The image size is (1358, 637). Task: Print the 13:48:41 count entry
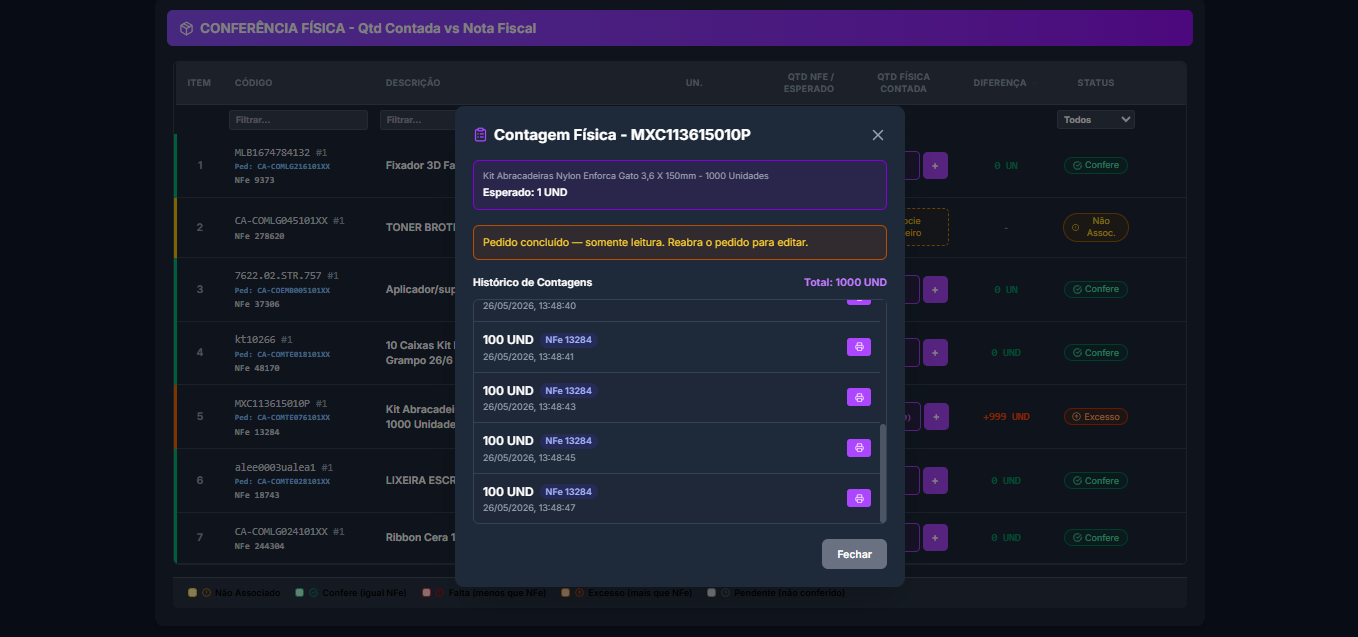coord(859,347)
